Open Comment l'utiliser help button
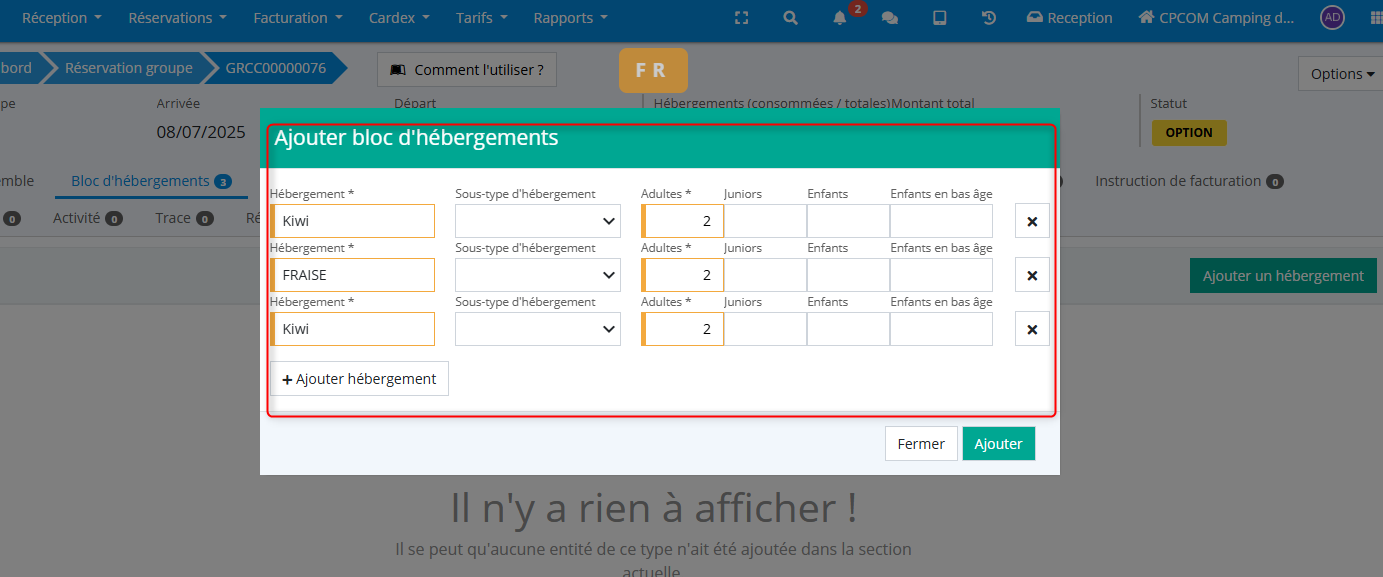The height and width of the screenshot is (577, 1383). pyautogui.click(x=467, y=70)
